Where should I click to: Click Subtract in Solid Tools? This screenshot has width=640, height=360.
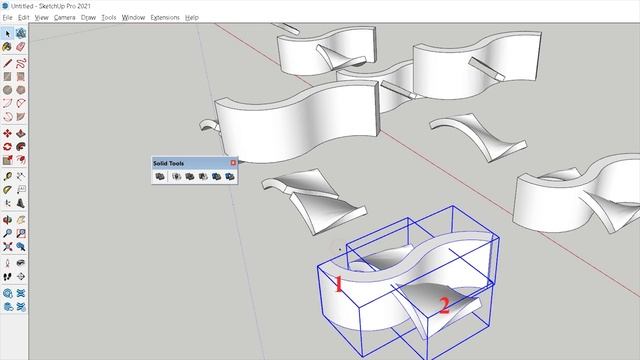coord(203,176)
